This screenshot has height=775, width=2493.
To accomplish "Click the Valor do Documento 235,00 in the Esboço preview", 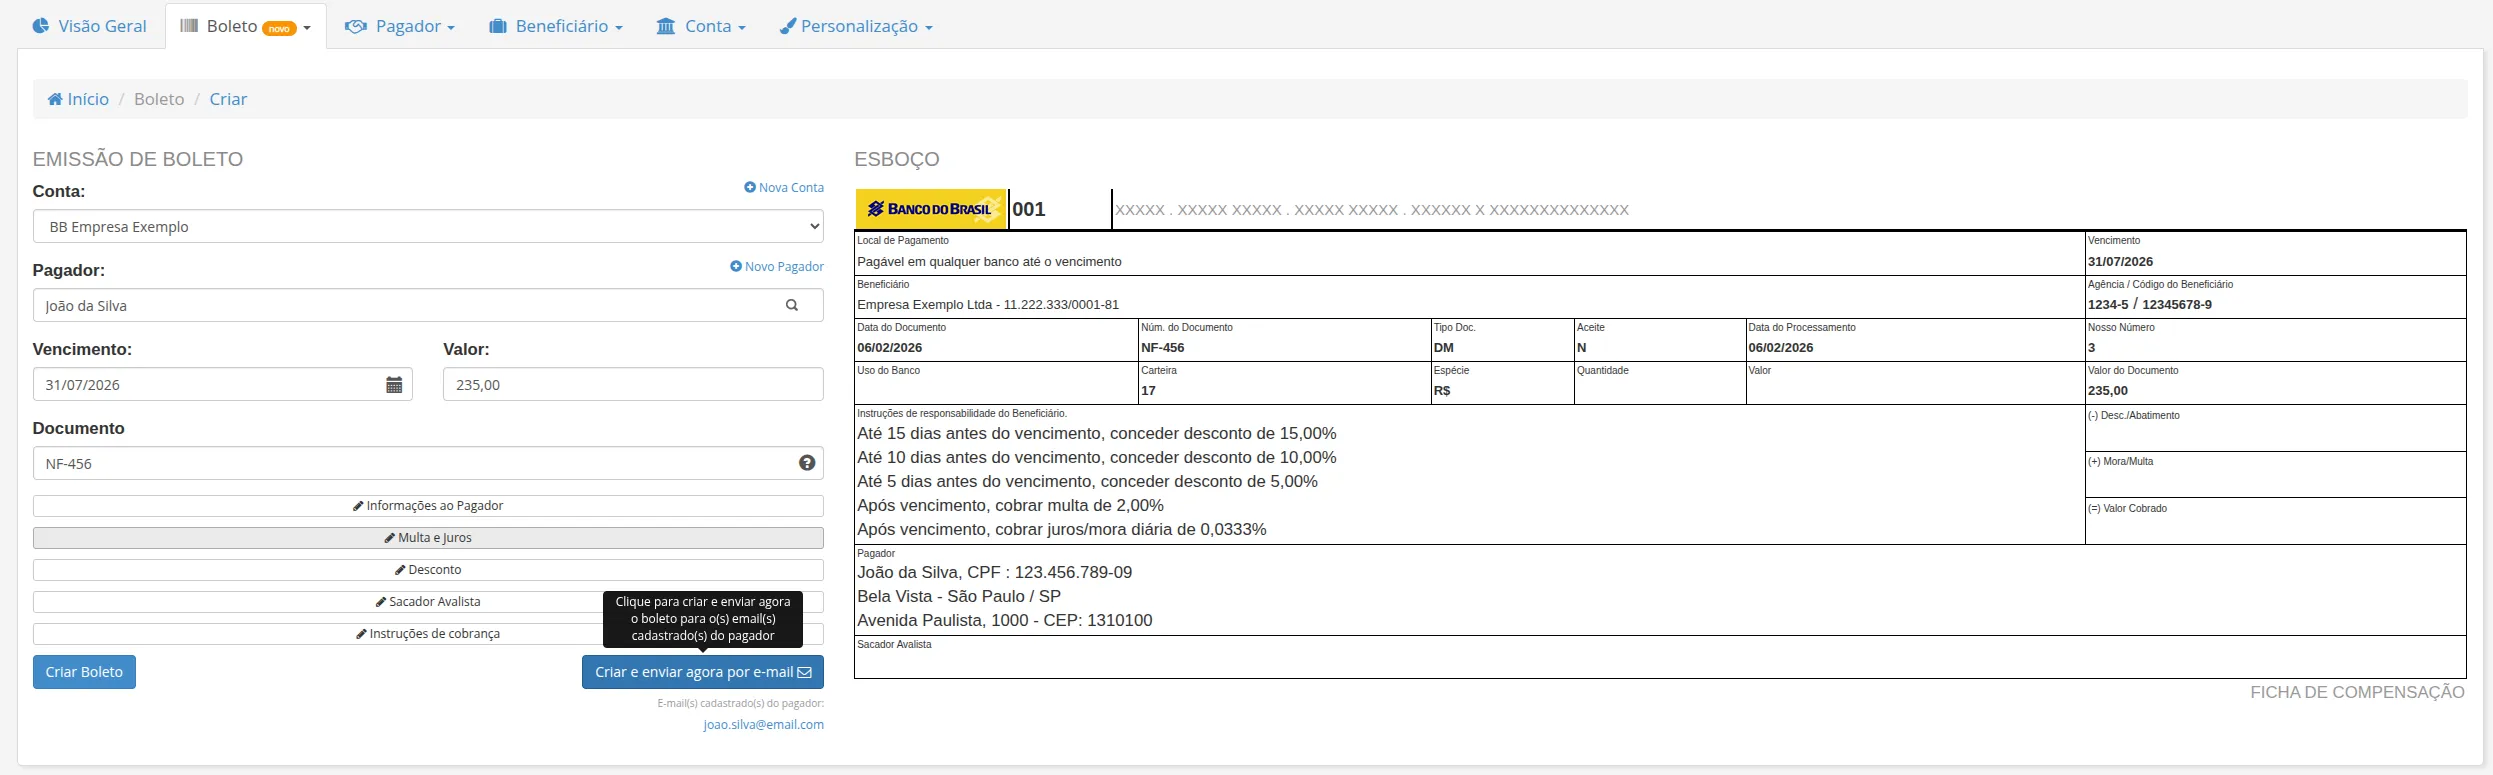I will [2108, 390].
